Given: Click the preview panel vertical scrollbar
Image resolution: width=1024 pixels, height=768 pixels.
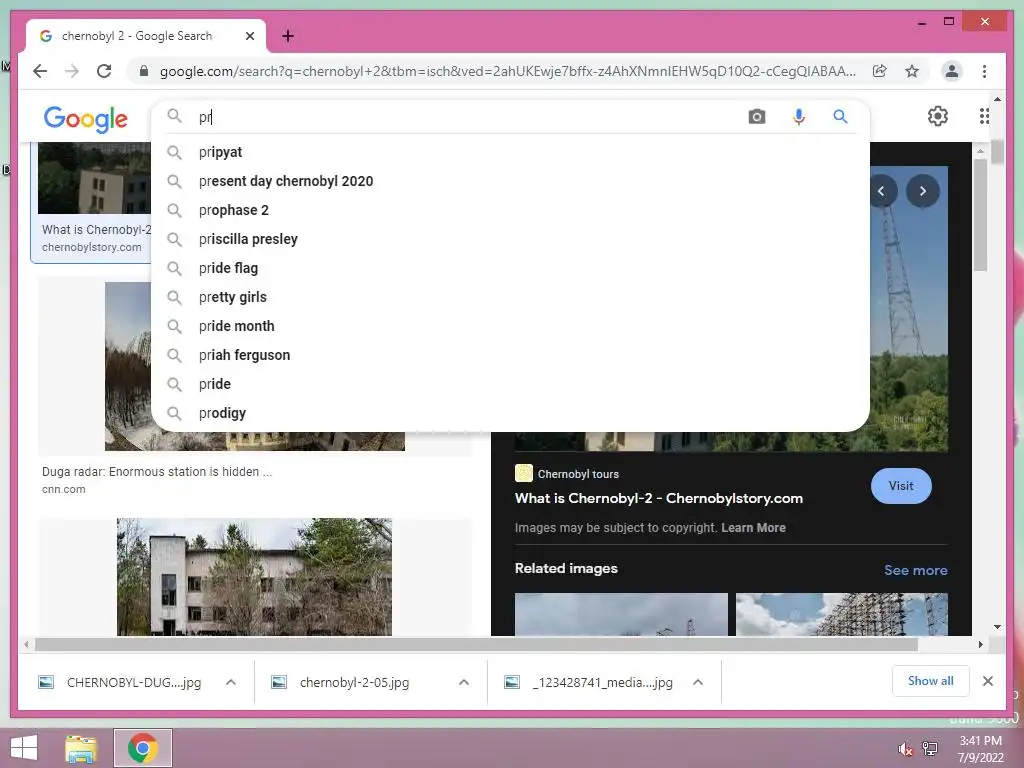Looking at the screenshot, I should pyautogui.click(x=980, y=216).
